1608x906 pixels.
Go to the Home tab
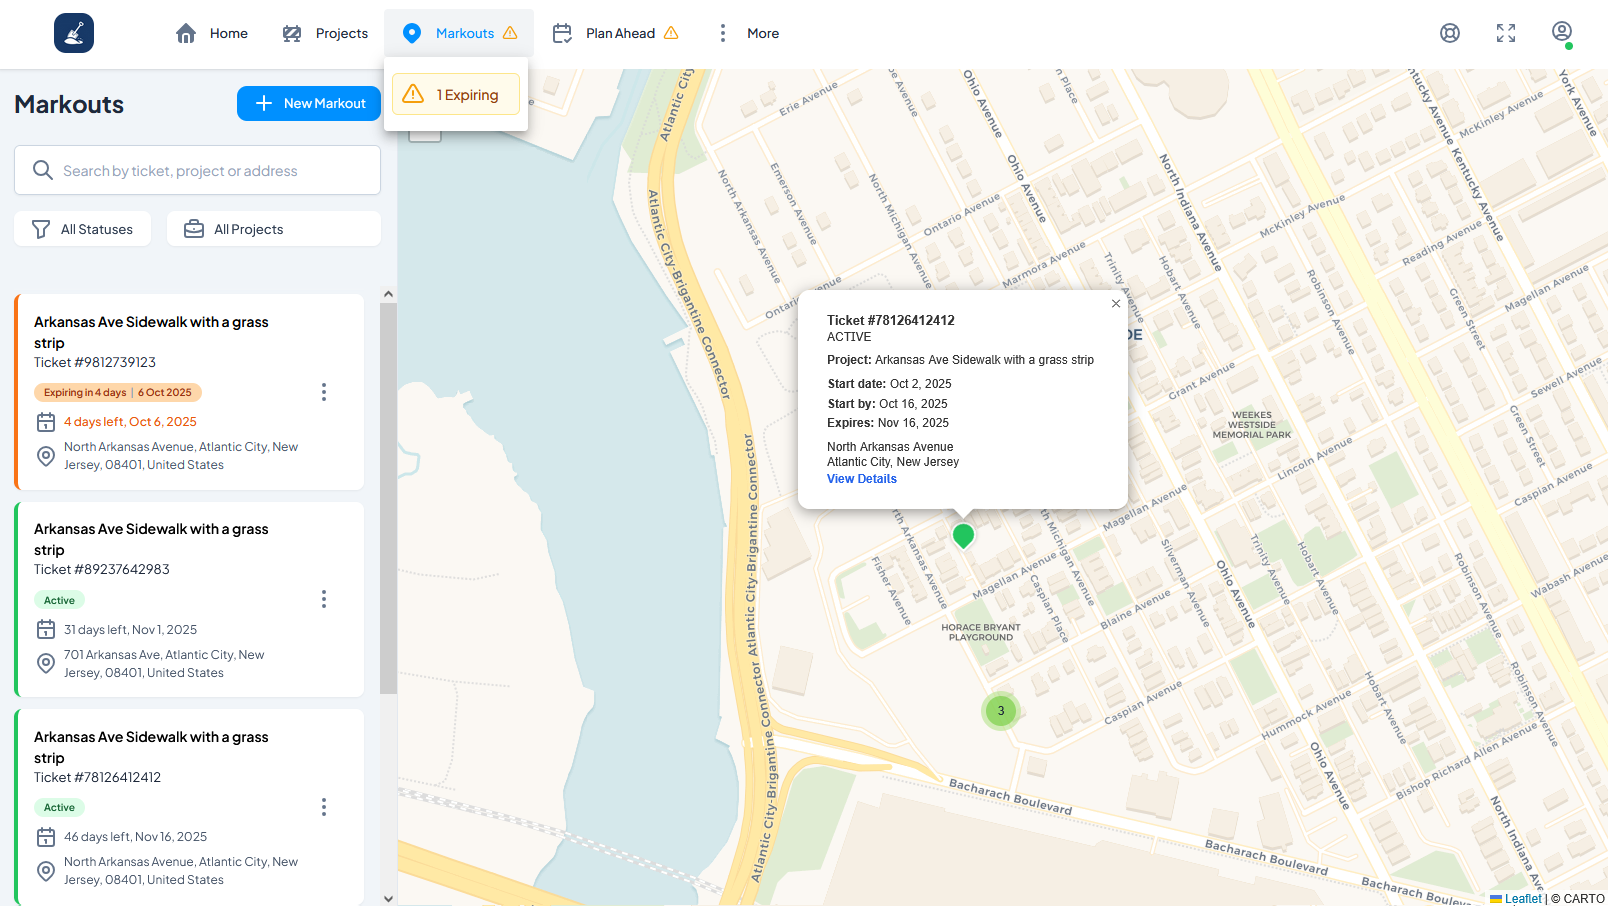click(212, 33)
